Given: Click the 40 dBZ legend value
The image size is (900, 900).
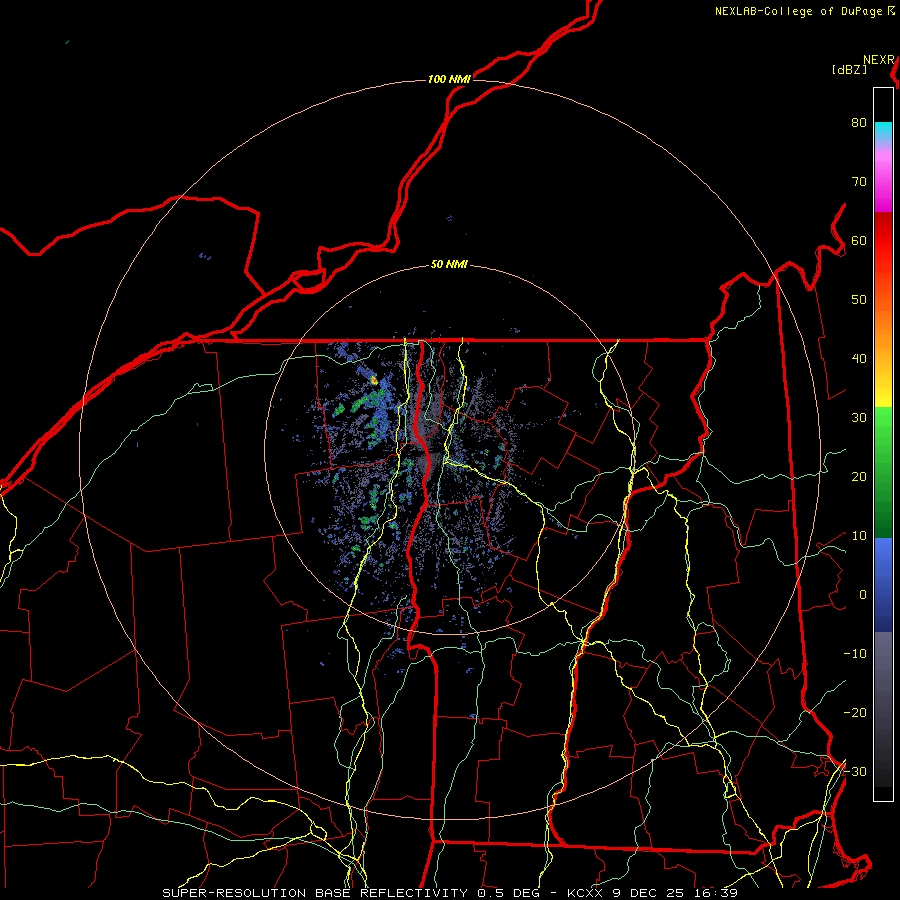Looking at the screenshot, I should (859, 359).
